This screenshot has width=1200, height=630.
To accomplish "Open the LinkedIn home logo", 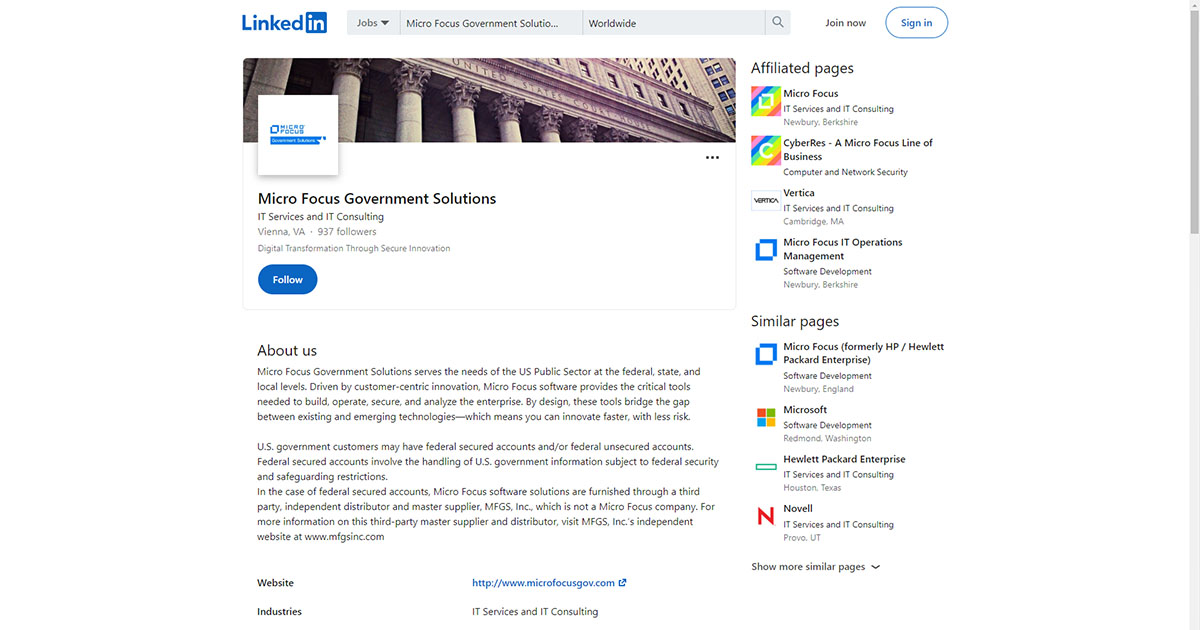I will click(x=284, y=22).
